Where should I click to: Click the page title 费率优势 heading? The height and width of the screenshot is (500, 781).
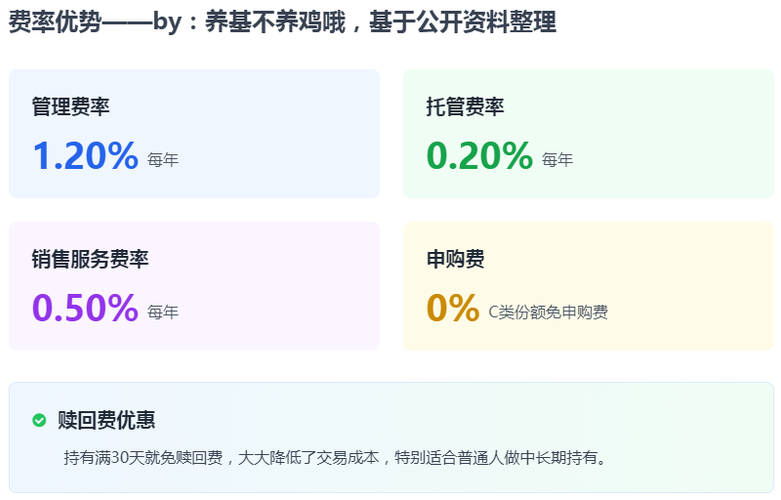click(282, 23)
